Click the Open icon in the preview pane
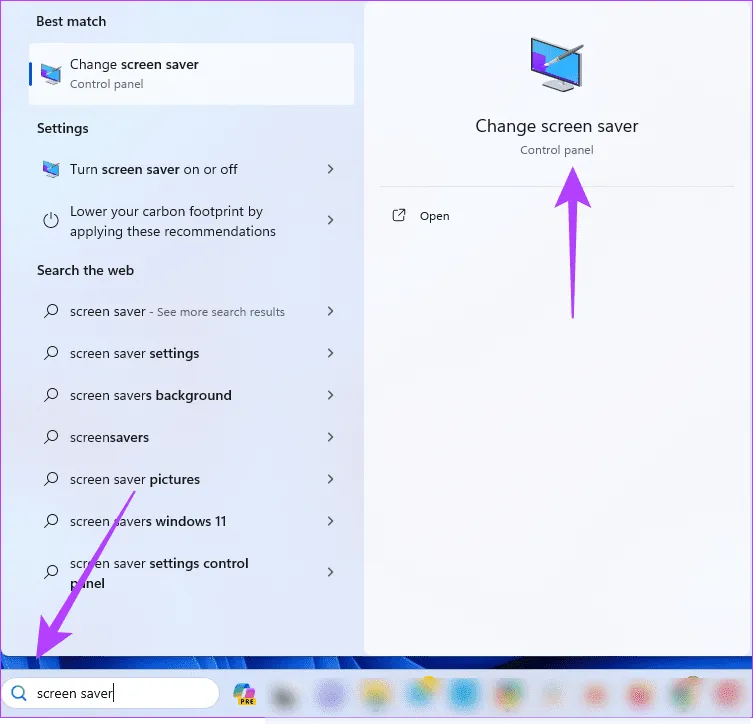The height and width of the screenshot is (724, 753). (x=400, y=216)
